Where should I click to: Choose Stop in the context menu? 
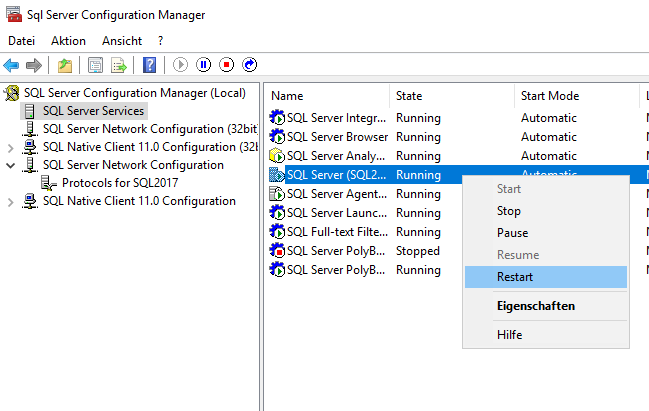[546, 211]
